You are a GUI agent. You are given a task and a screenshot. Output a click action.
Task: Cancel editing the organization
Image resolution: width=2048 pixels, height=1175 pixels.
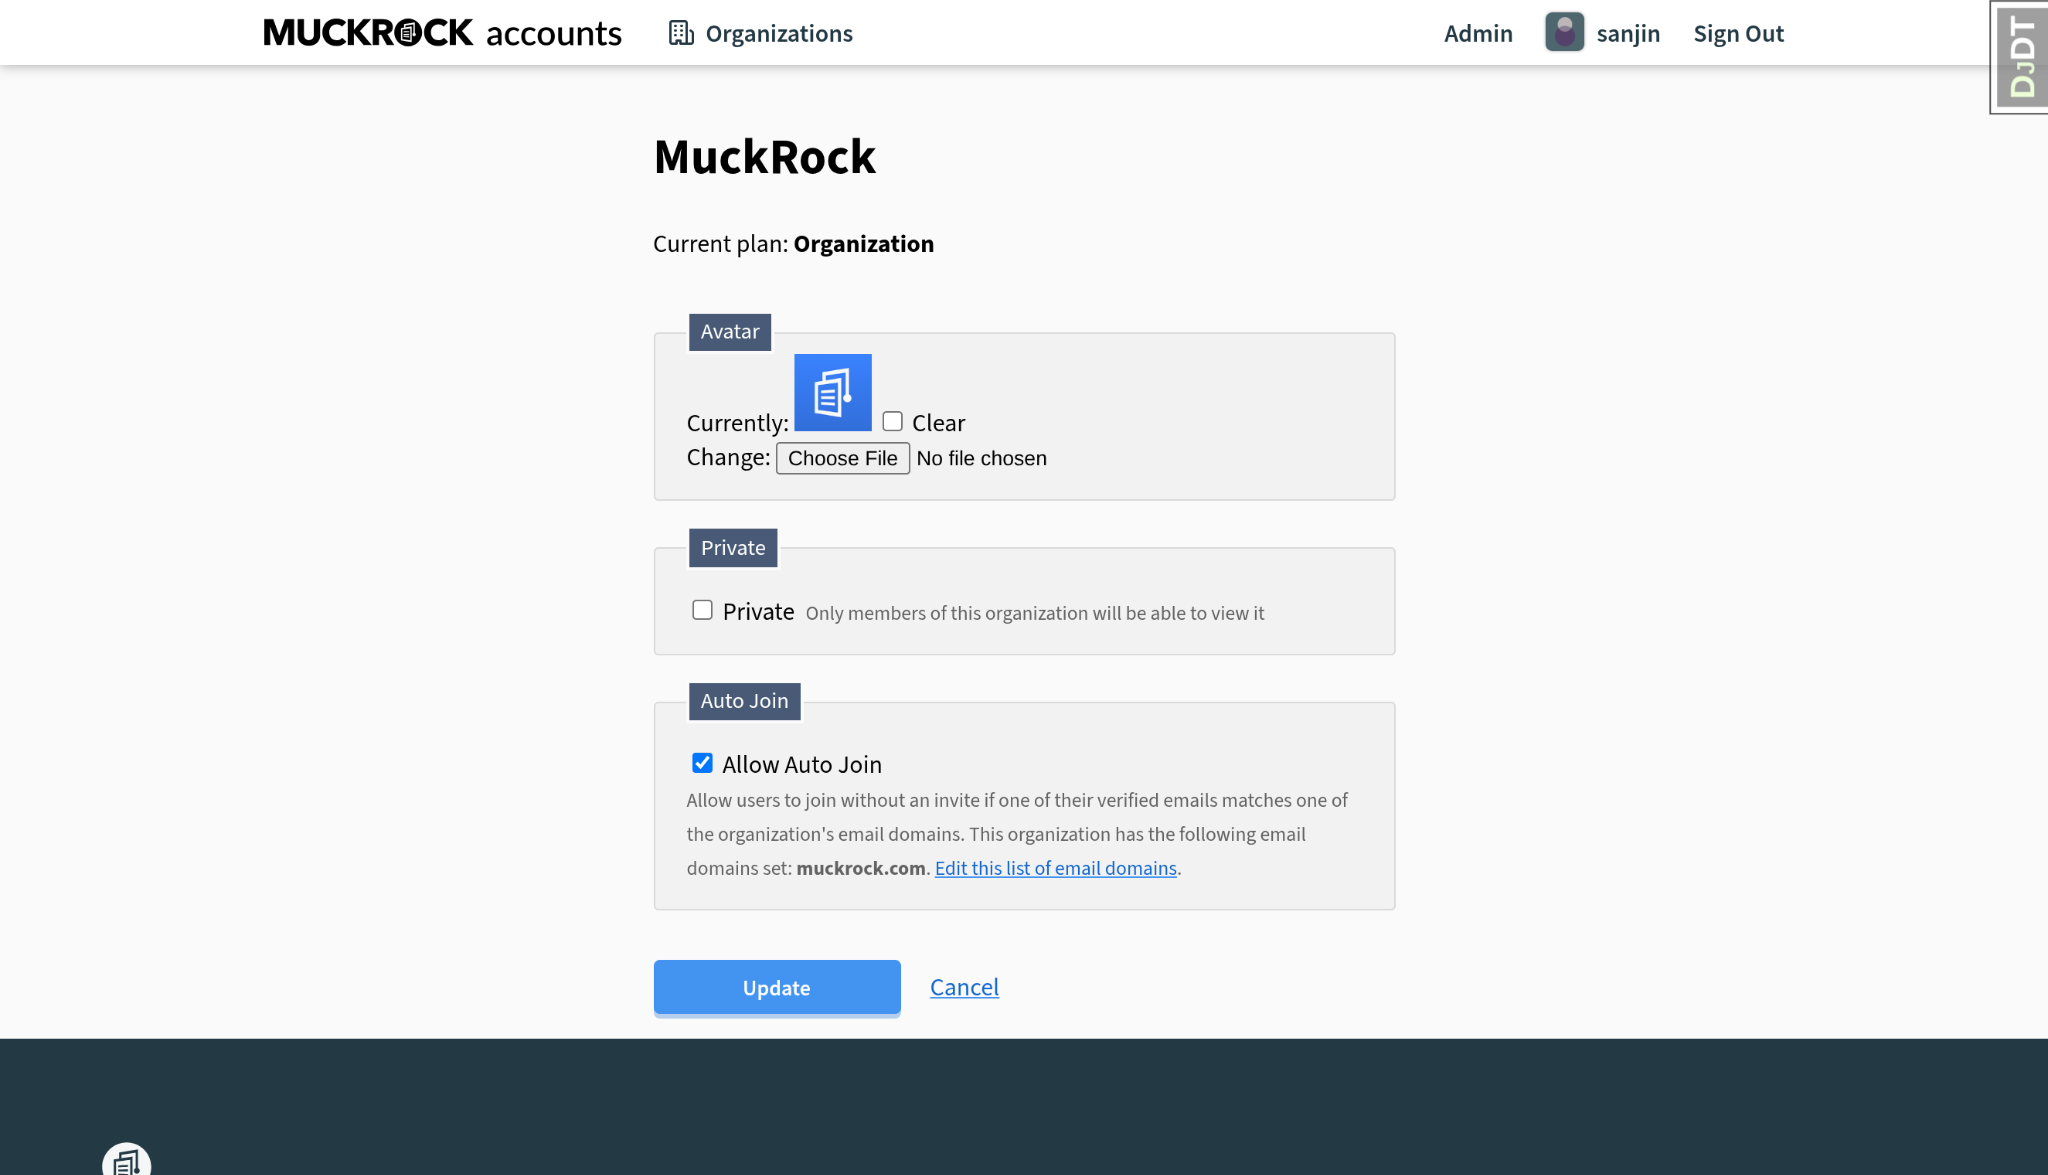[x=964, y=987]
